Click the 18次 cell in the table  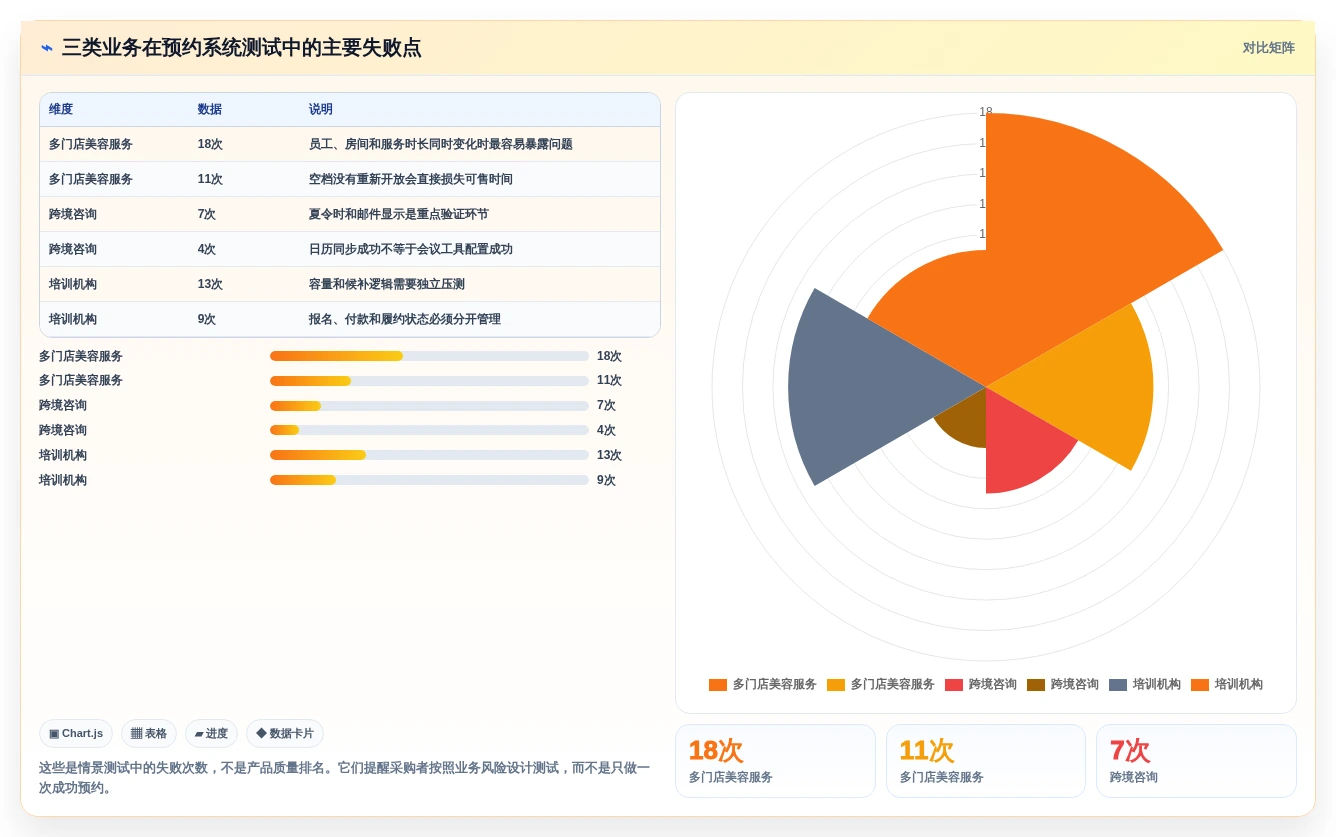[x=210, y=144]
